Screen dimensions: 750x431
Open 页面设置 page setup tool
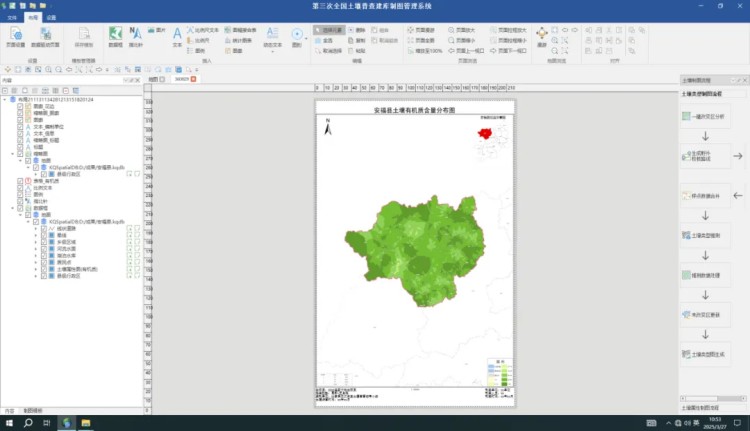17,38
